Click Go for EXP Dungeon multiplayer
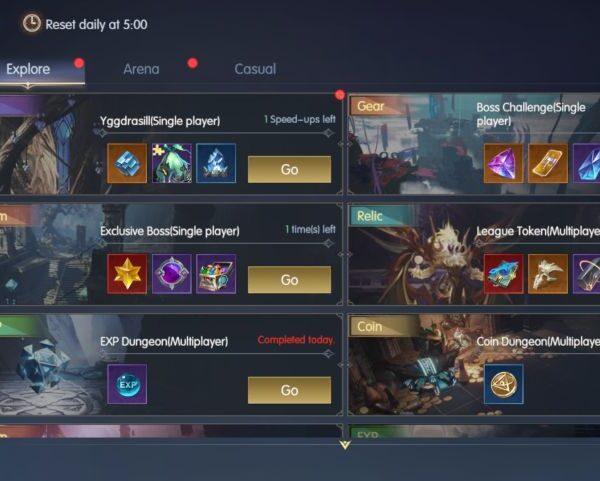Screen dimensions: 600x481 click(x=289, y=390)
